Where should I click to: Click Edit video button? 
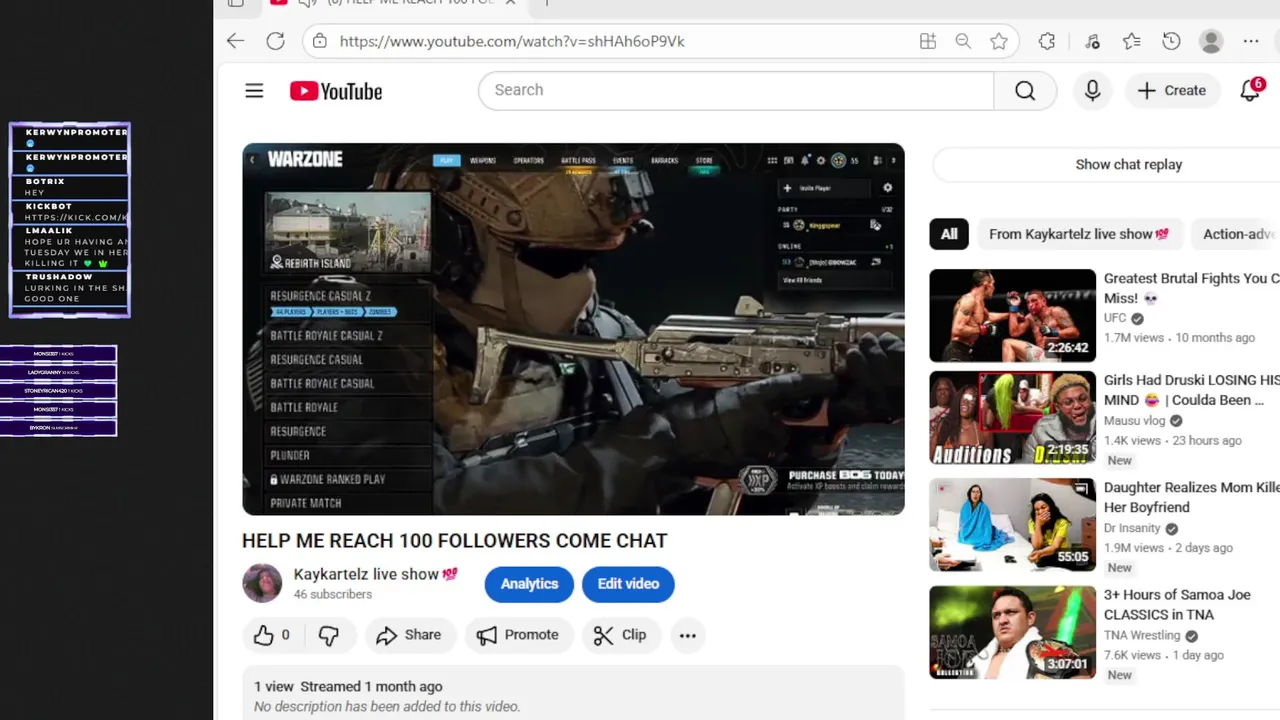point(628,584)
